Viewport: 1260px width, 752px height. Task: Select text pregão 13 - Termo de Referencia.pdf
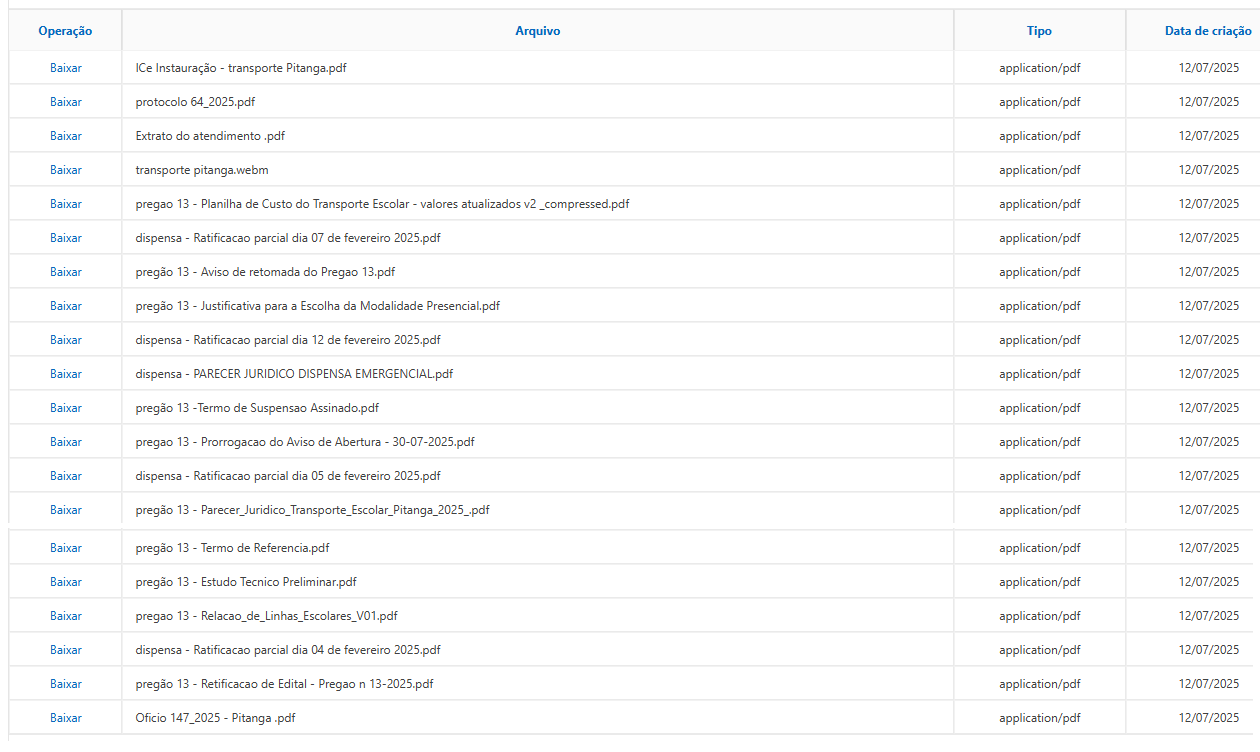pos(233,548)
